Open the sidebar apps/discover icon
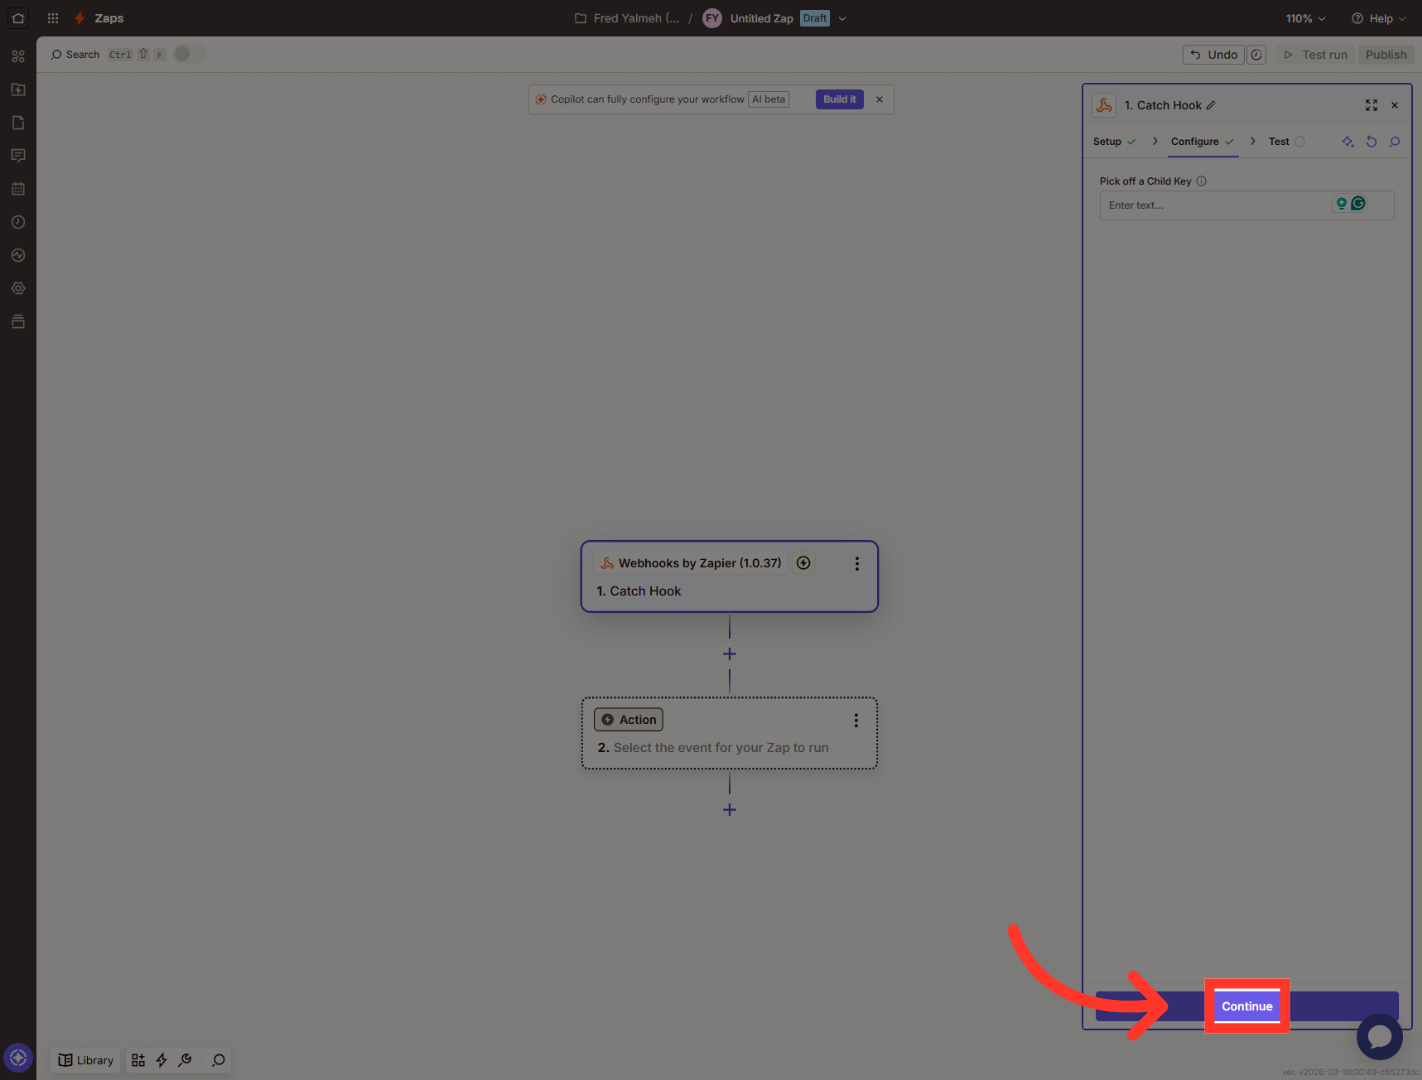 tap(18, 56)
